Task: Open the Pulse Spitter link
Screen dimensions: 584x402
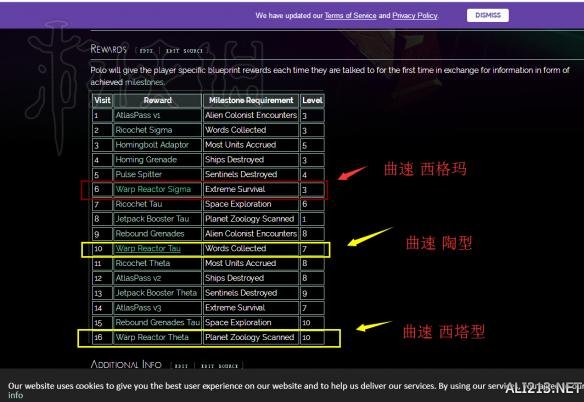Action: (x=138, y=174)
